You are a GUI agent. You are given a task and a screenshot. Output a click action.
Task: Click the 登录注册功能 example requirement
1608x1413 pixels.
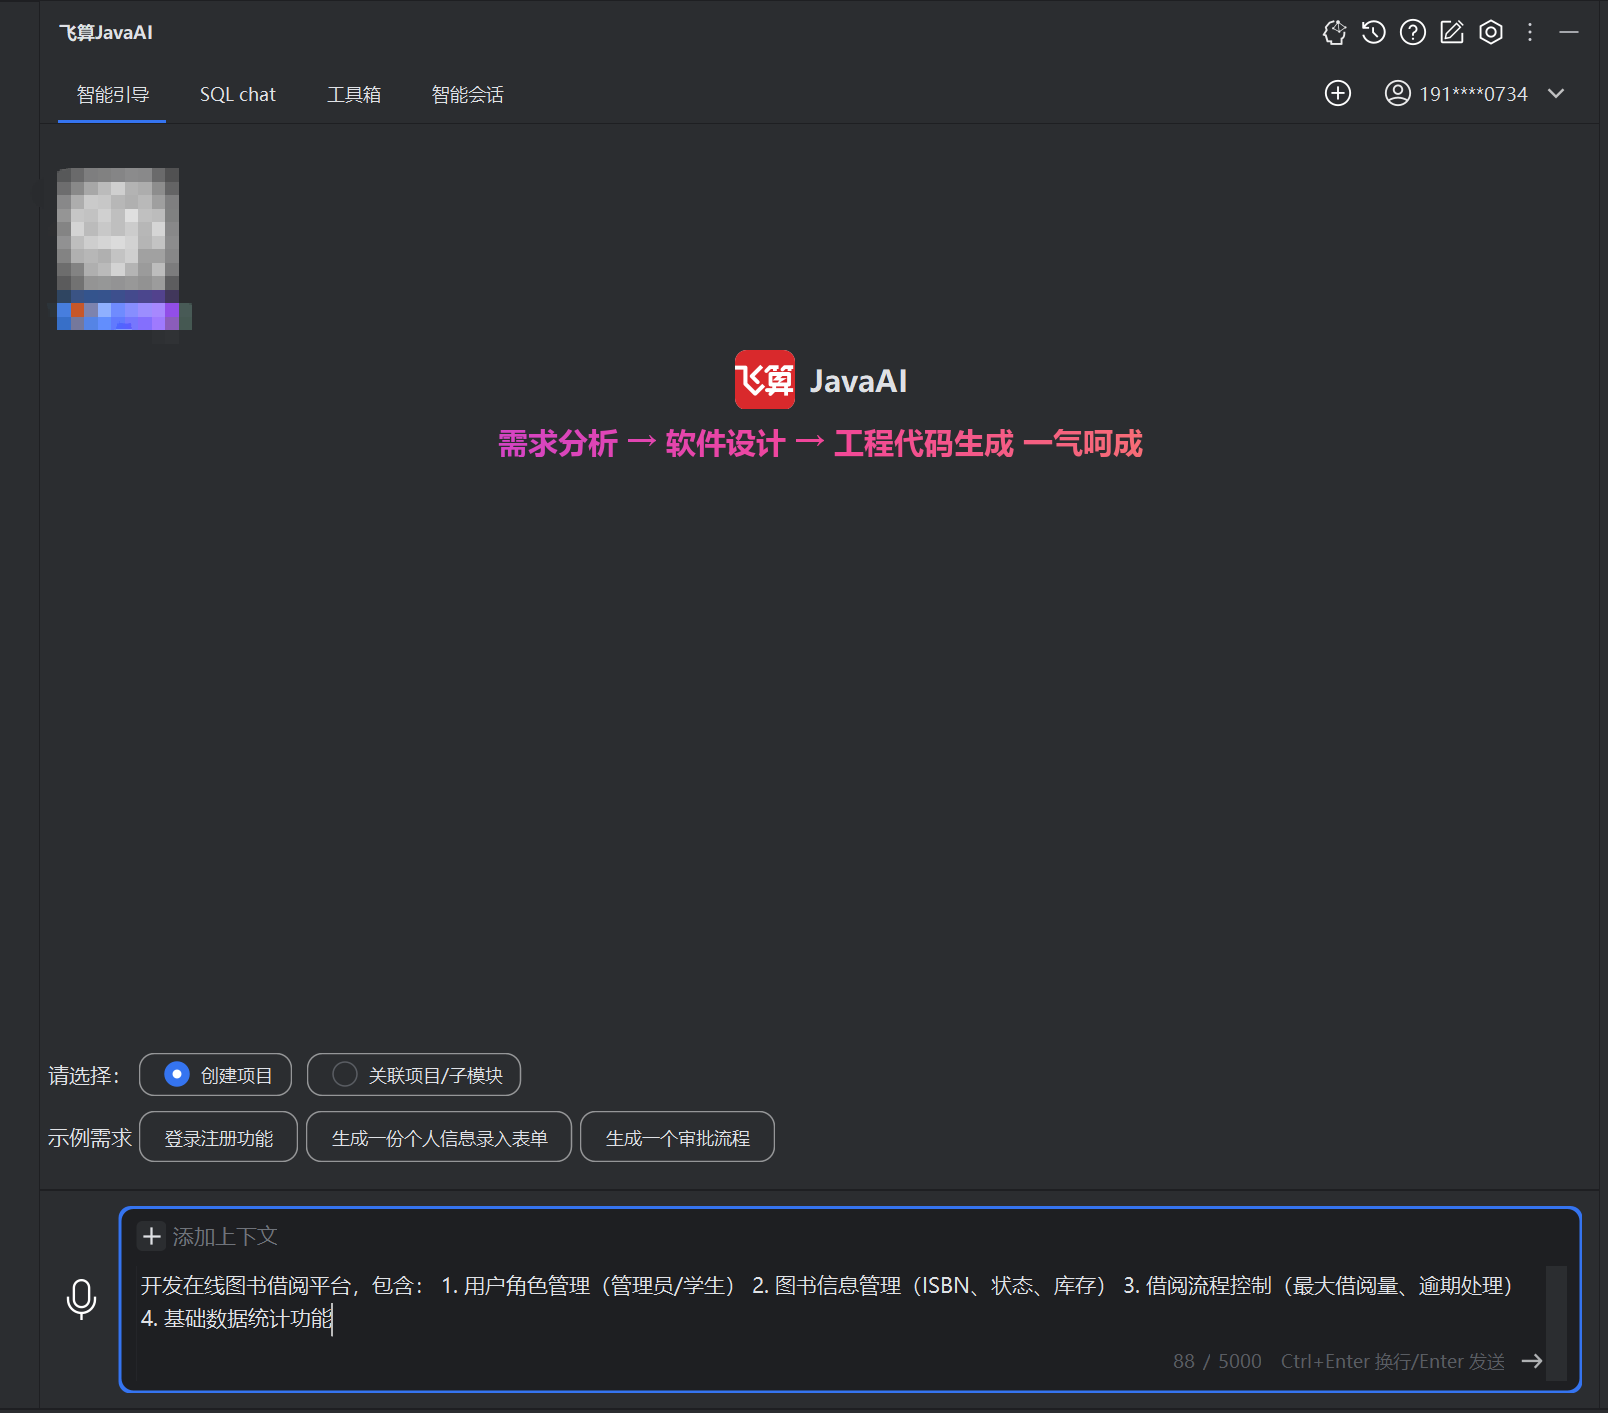coord(218,1137)
